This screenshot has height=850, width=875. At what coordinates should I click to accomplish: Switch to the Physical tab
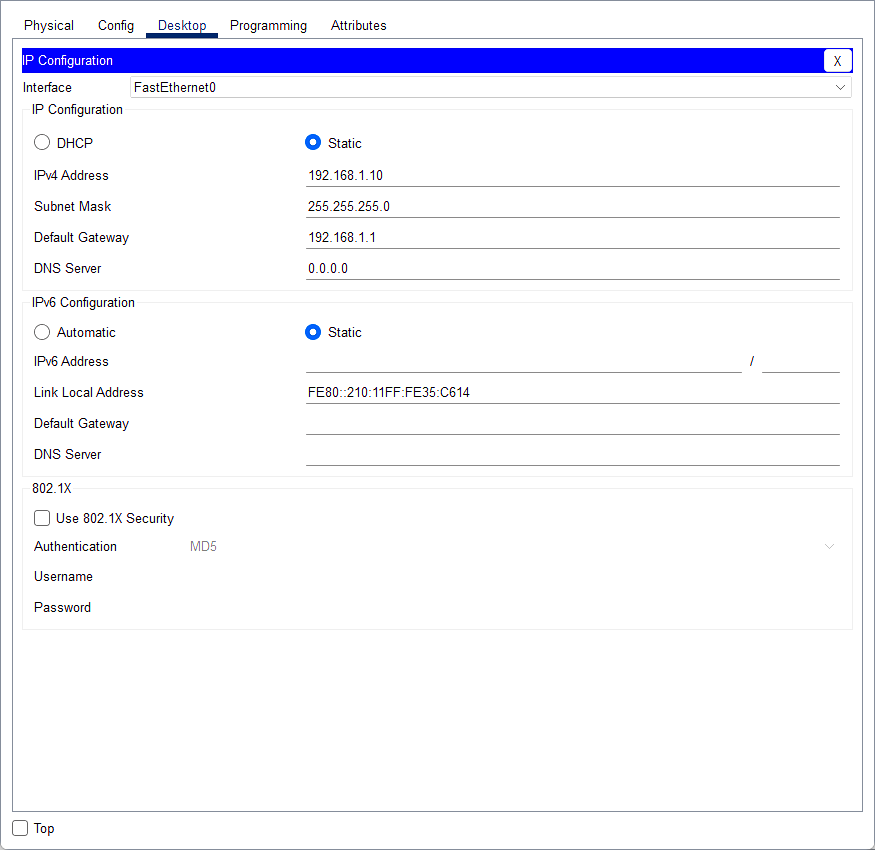(x=49, y=25)
